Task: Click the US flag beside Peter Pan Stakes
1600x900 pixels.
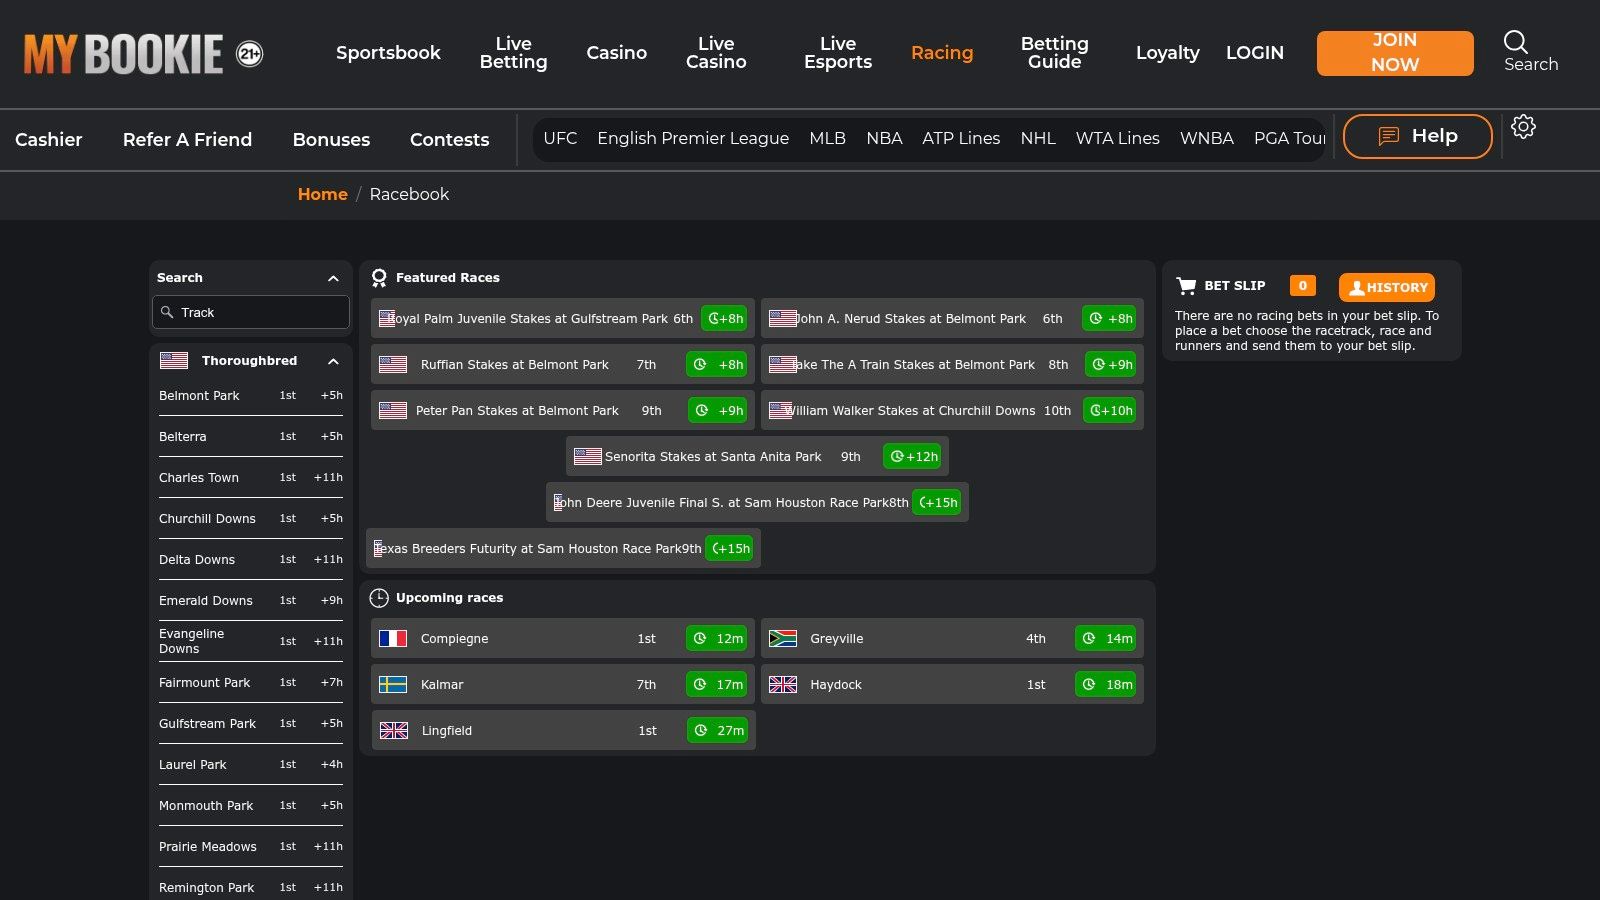Action: 393,410
